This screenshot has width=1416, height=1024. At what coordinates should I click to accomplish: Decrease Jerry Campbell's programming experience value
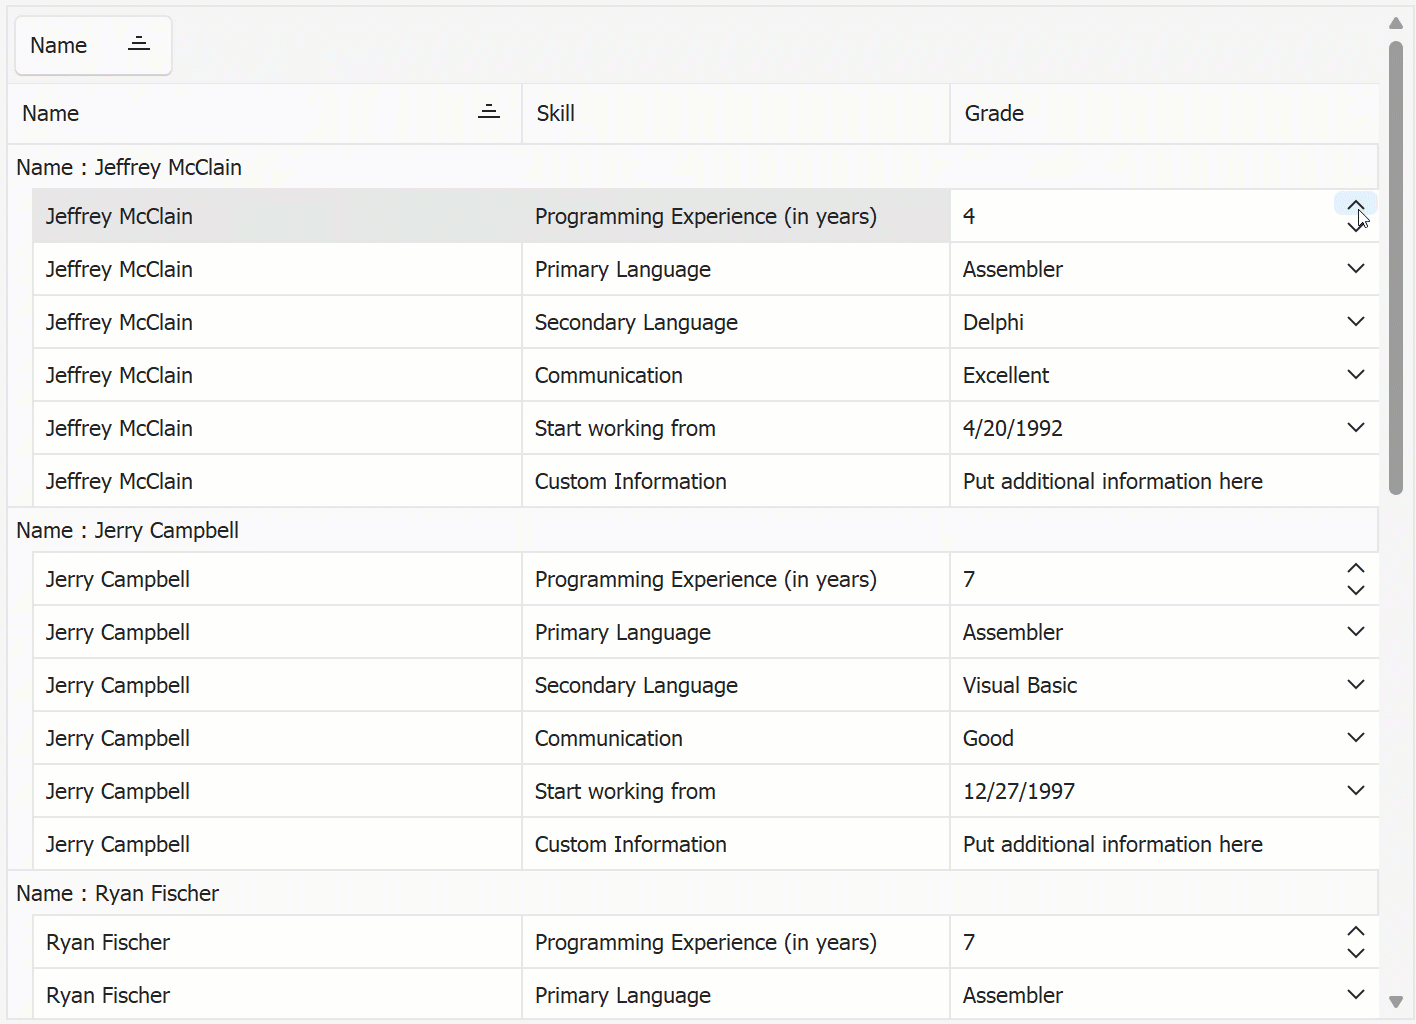point(1355,591)
